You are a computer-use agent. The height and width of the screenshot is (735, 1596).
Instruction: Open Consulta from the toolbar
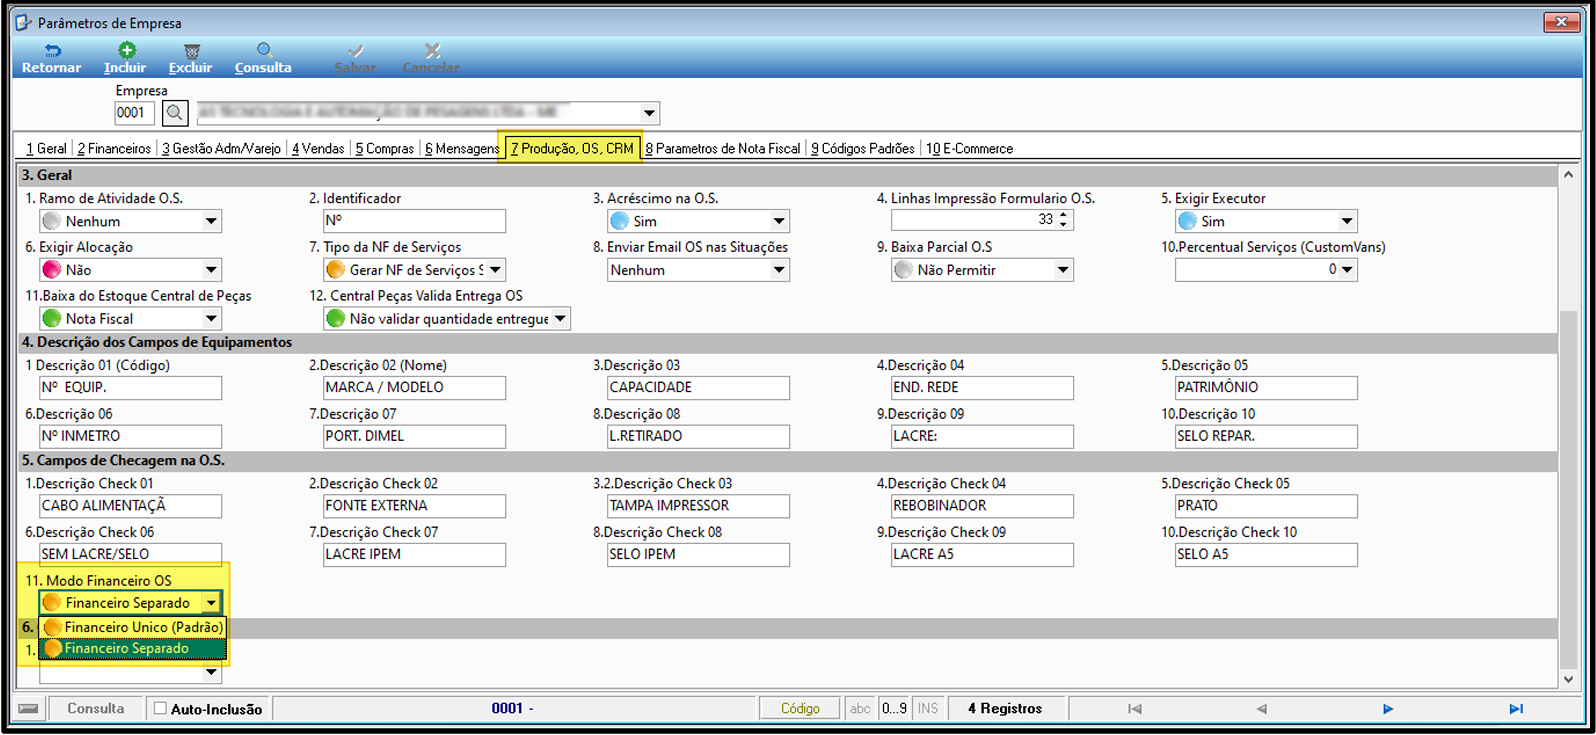tap(263, 59)
